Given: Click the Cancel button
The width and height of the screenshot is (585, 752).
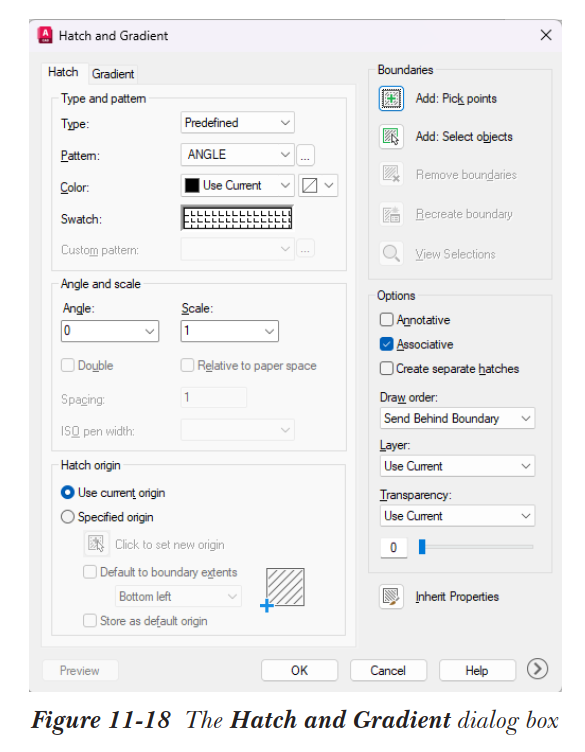Looking at the screenshot, I should [x=388, y=670].
